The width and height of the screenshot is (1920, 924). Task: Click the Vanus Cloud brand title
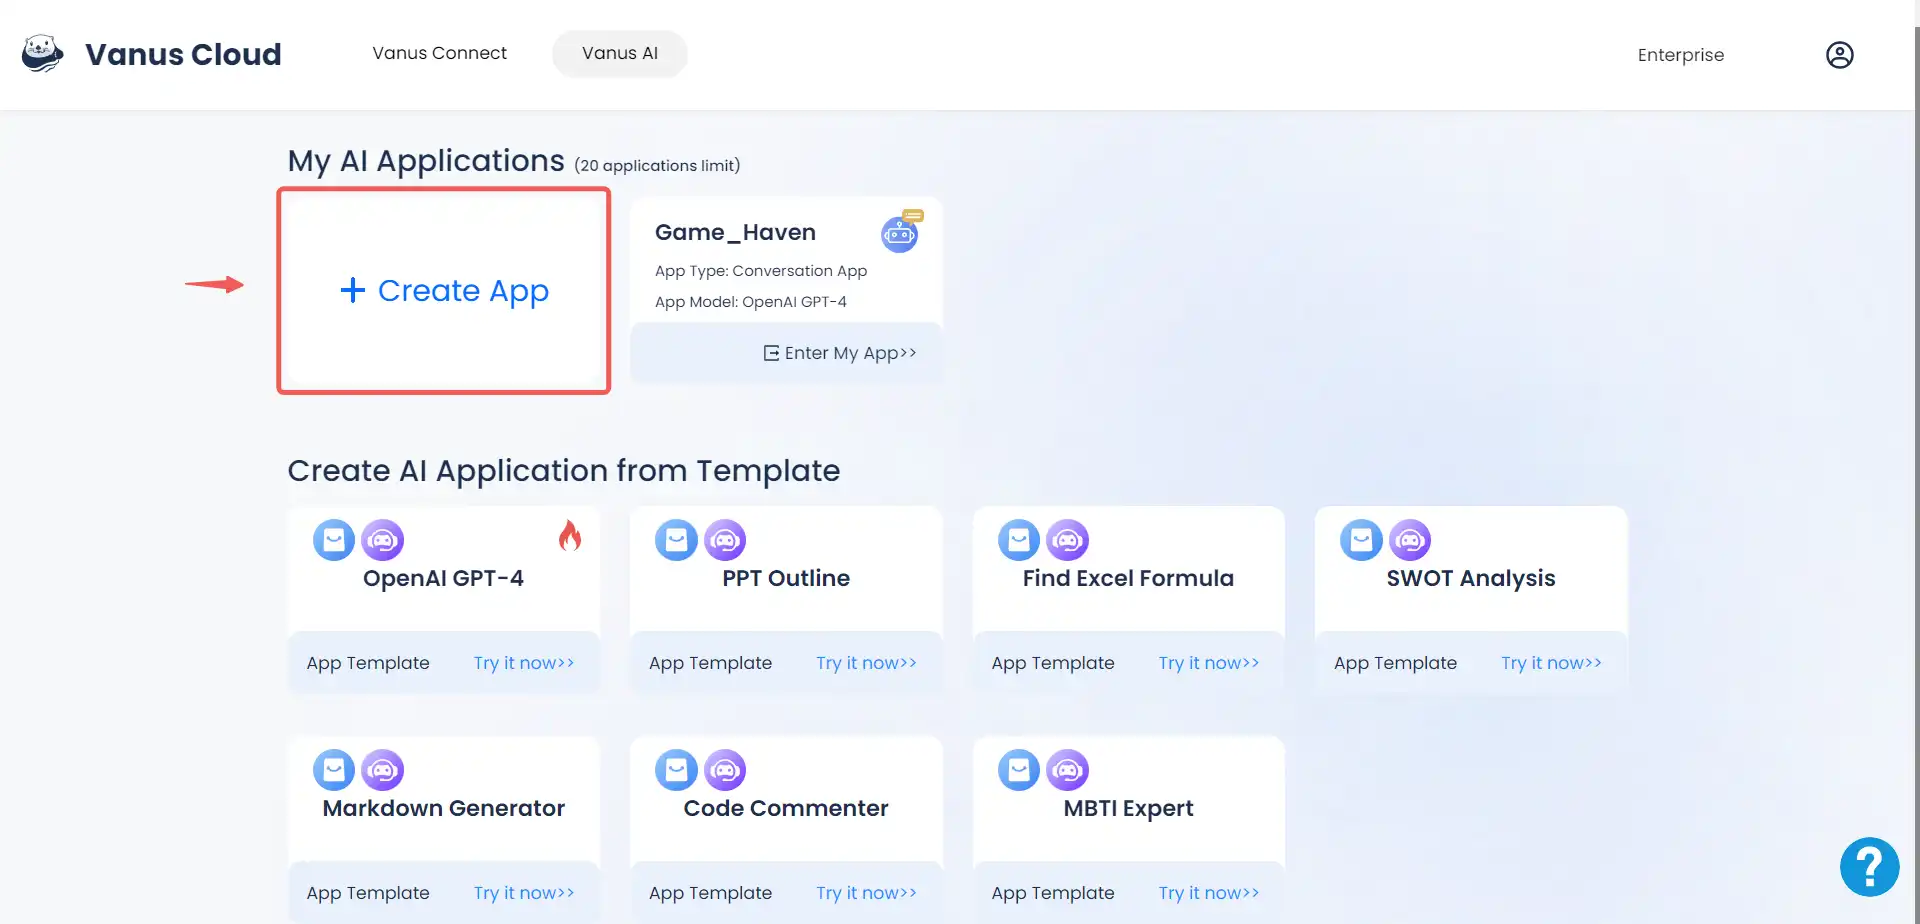tap(183, 54)
